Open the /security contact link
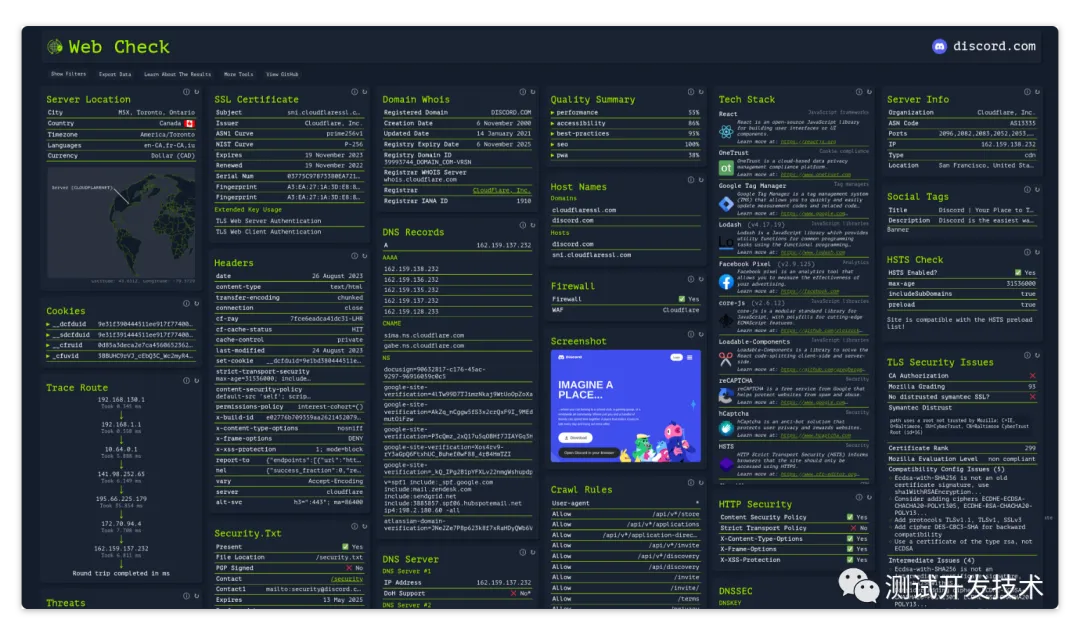1080x635 pixels. (346, 579)
